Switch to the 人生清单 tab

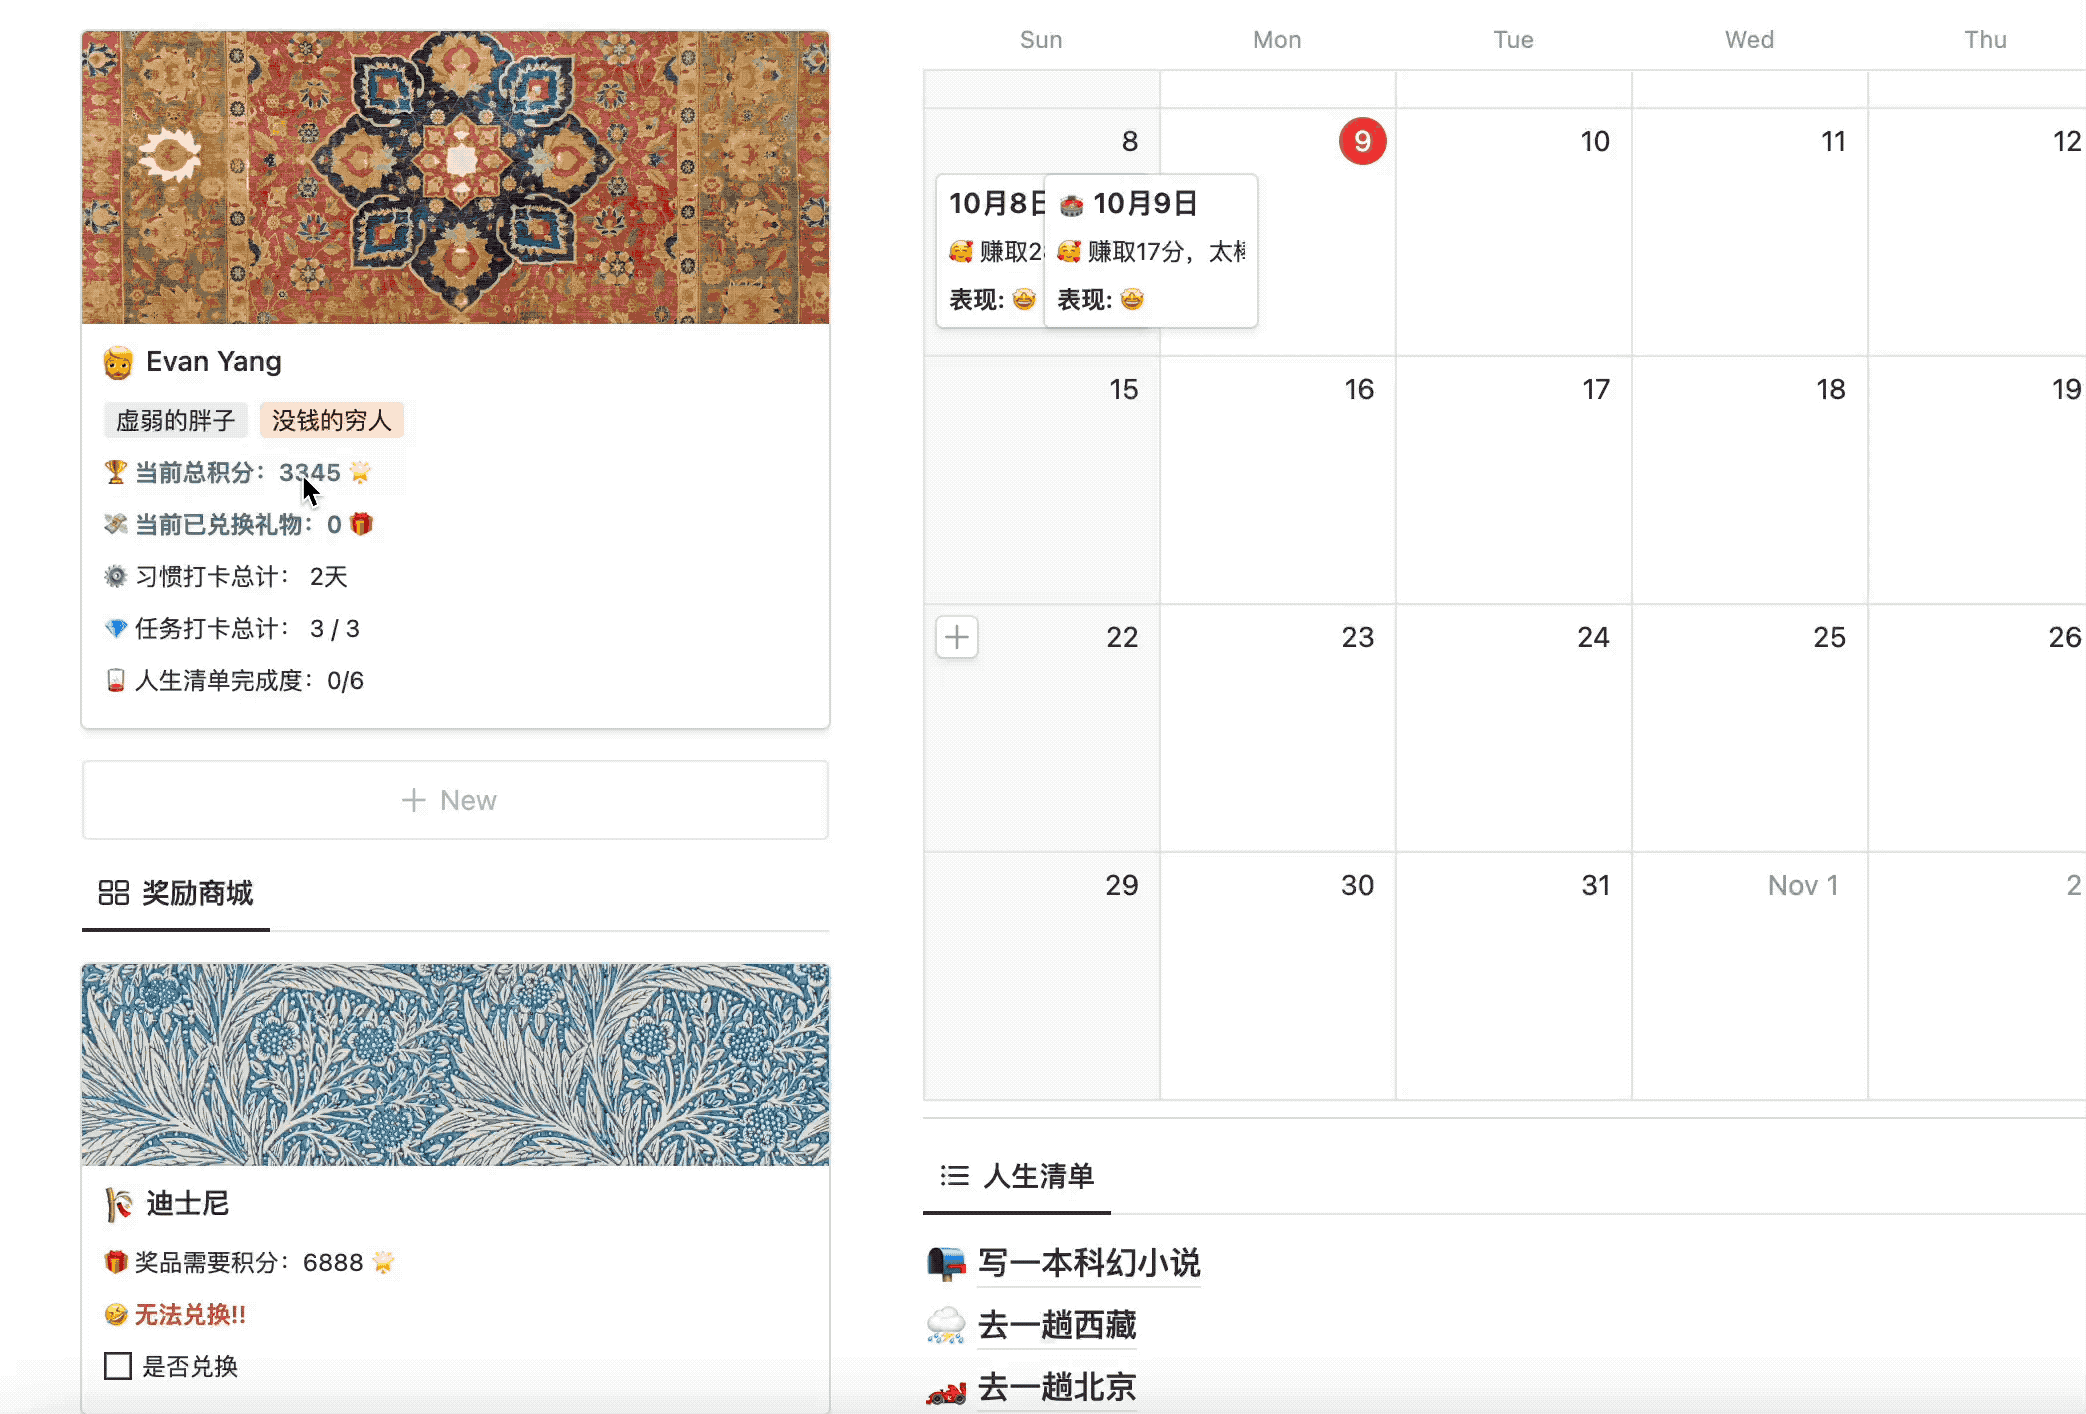click(x=1038, y=1176)
